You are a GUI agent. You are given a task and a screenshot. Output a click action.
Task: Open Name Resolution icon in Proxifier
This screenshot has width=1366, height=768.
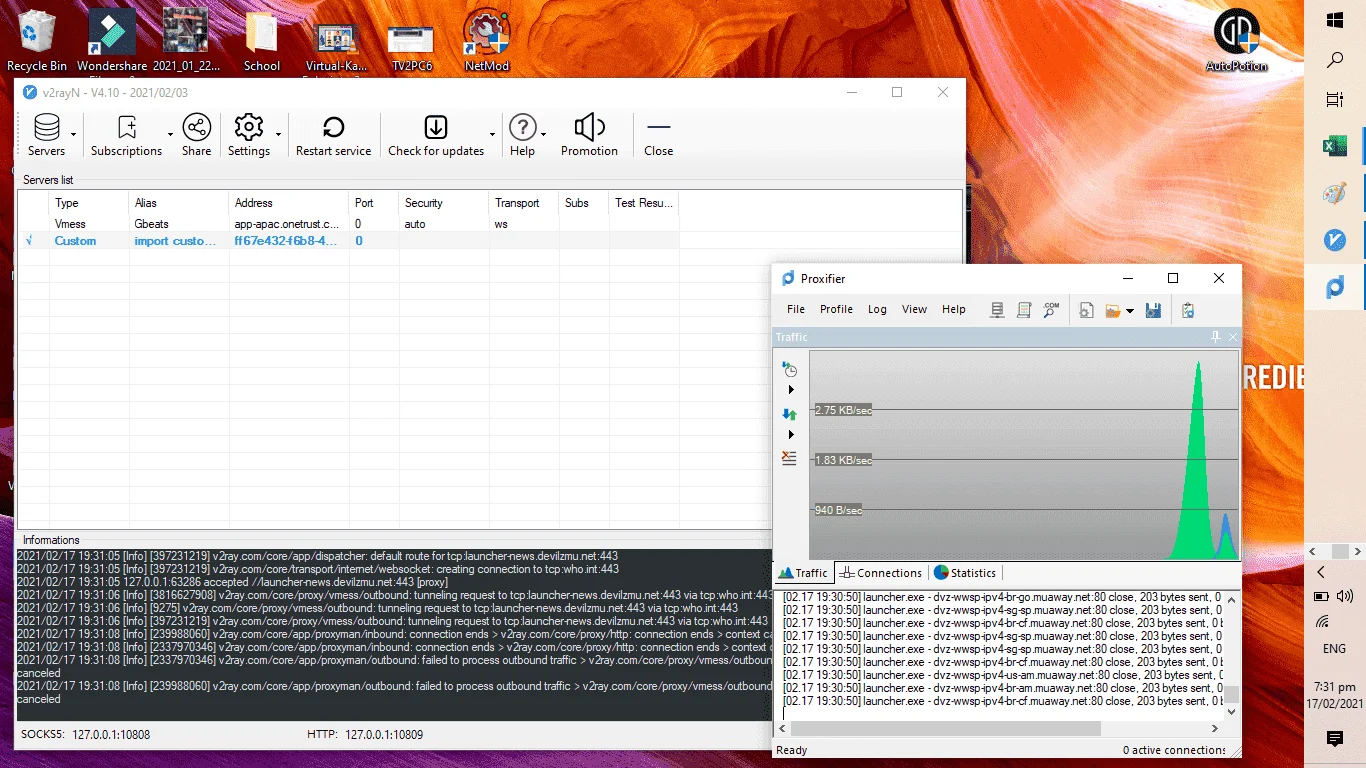click(1051, 310)
